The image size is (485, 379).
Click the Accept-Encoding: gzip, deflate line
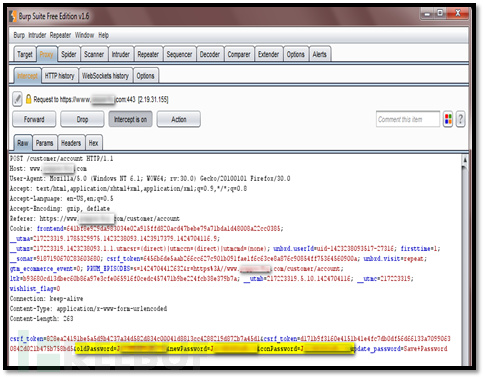(x=60, y=209)
